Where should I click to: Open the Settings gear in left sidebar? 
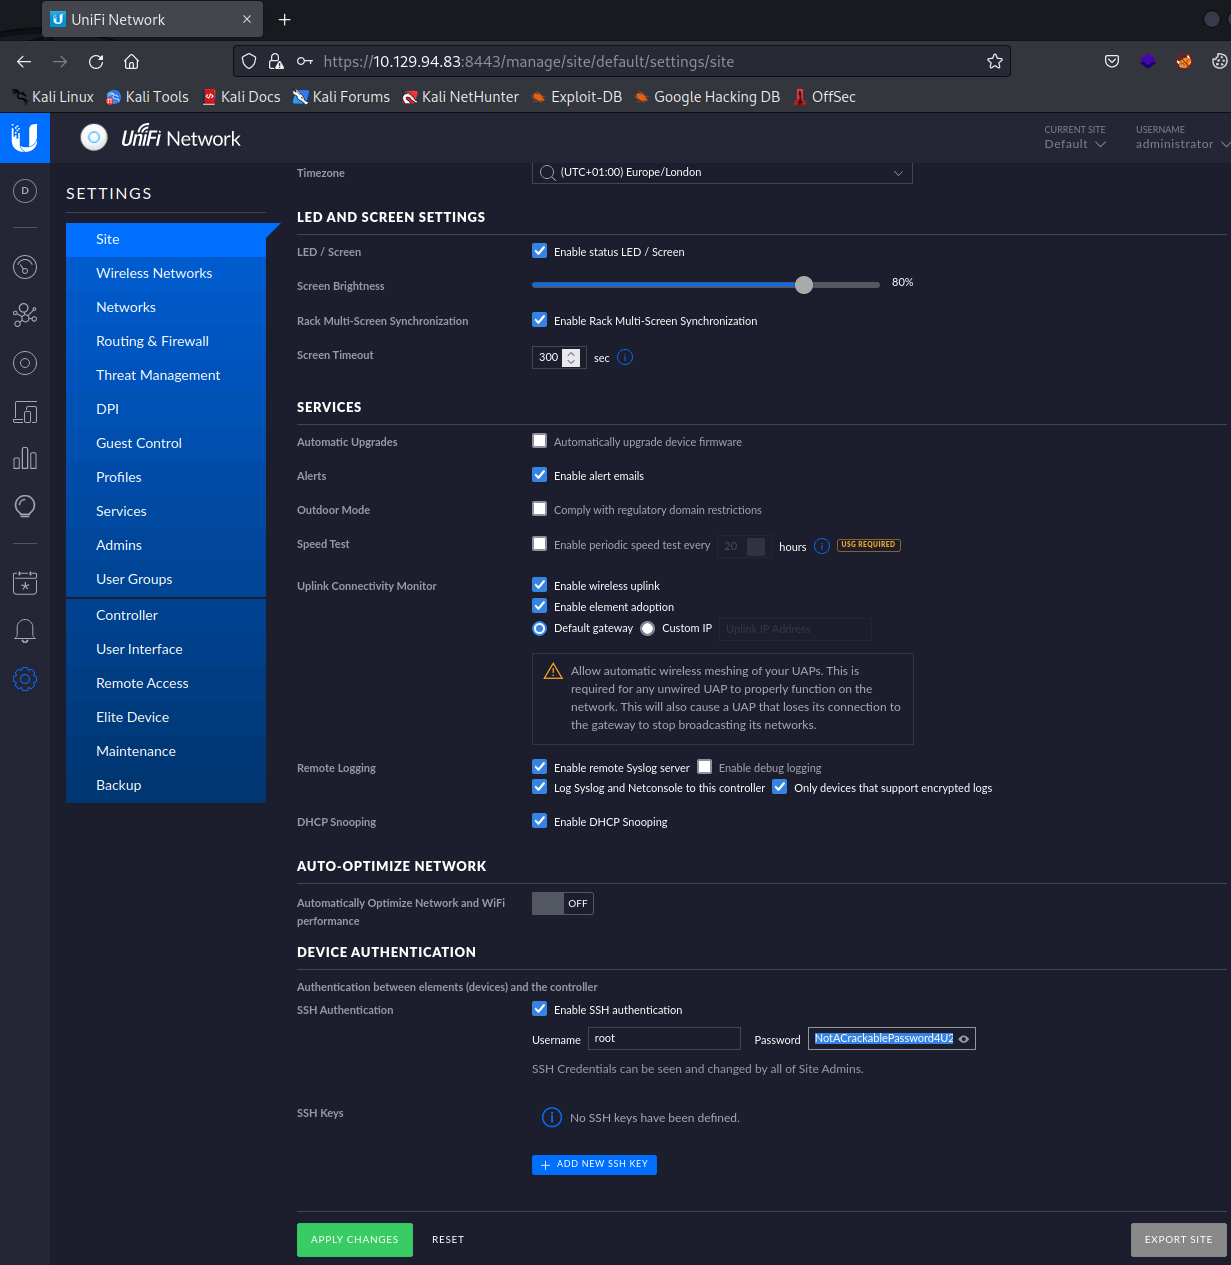(x=25, y=679)
